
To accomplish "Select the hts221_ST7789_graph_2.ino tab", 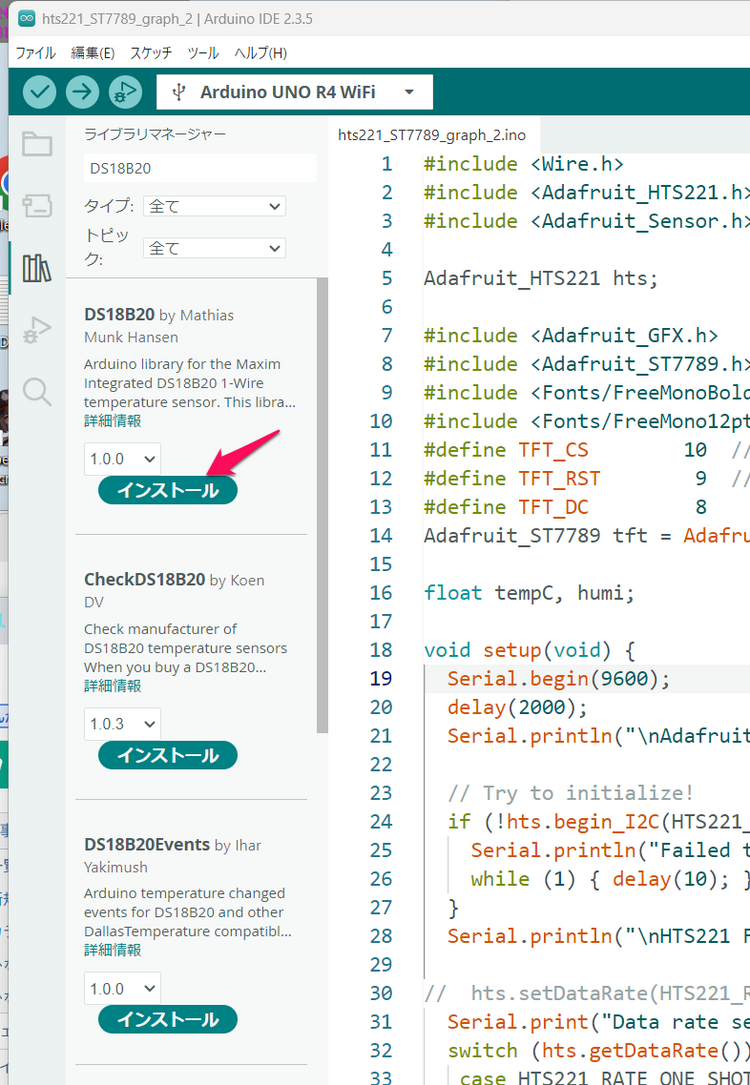I will tap(432, 135).
